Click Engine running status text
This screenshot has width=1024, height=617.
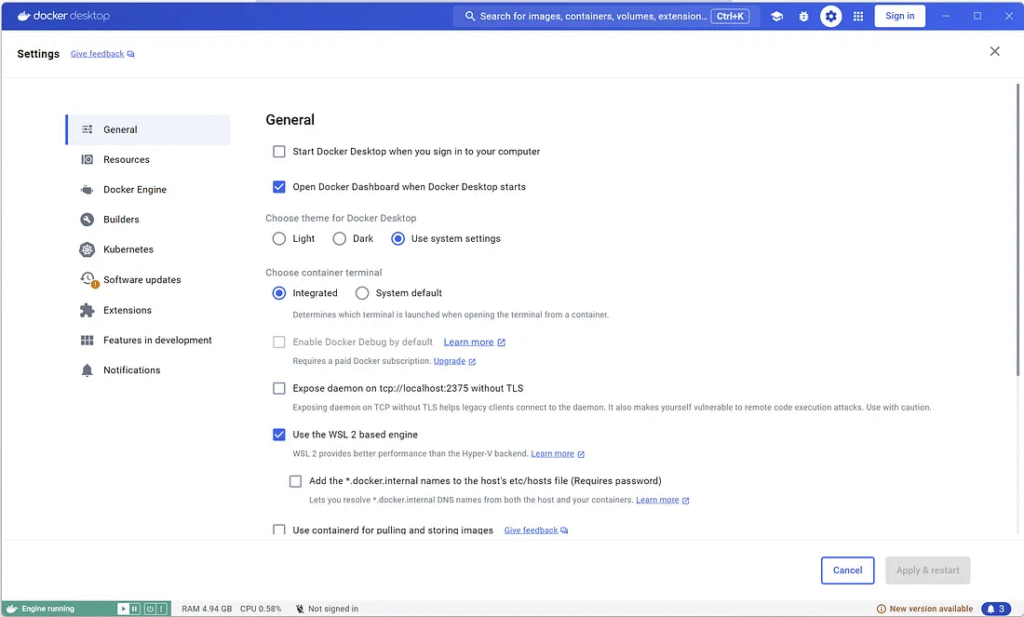tap(48, 609)
